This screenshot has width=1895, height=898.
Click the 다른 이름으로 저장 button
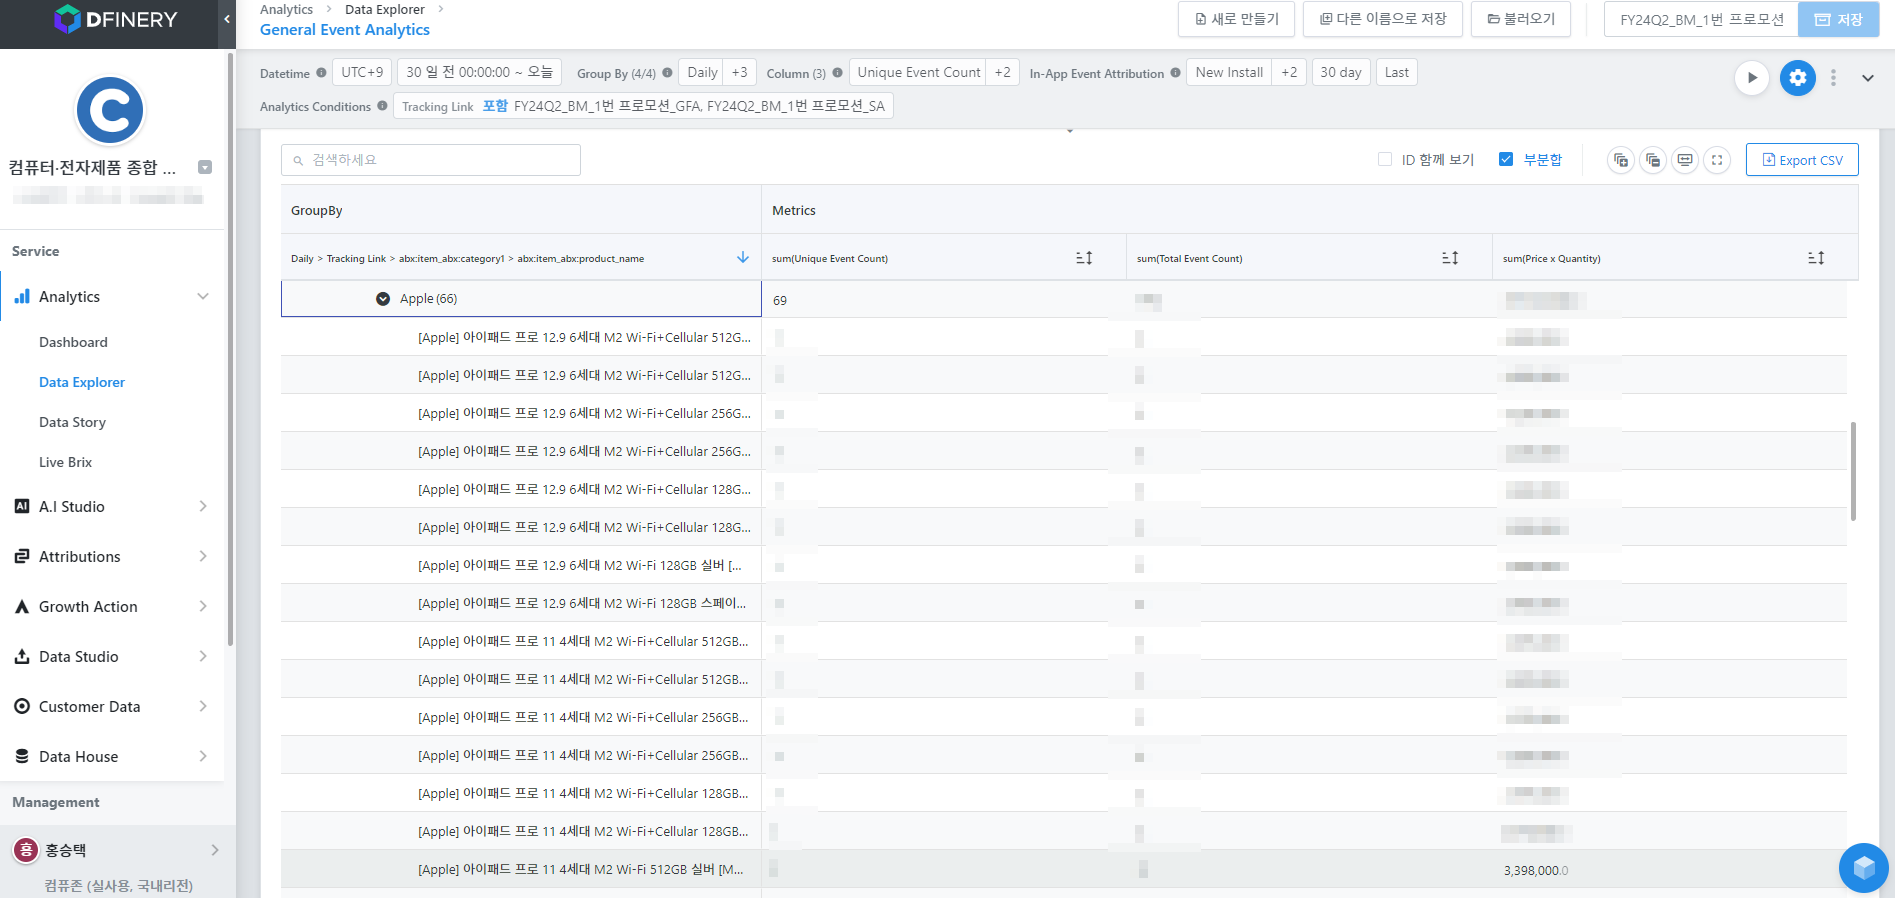[1382, 19]
